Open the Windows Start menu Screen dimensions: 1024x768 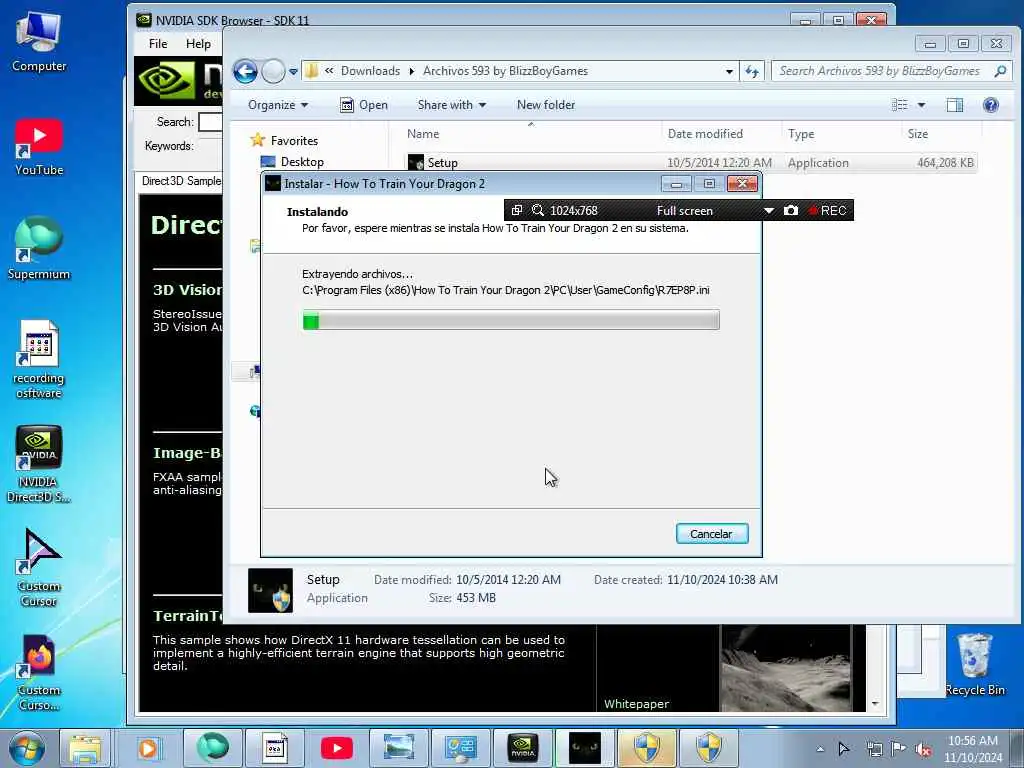(x=27, y=748)
